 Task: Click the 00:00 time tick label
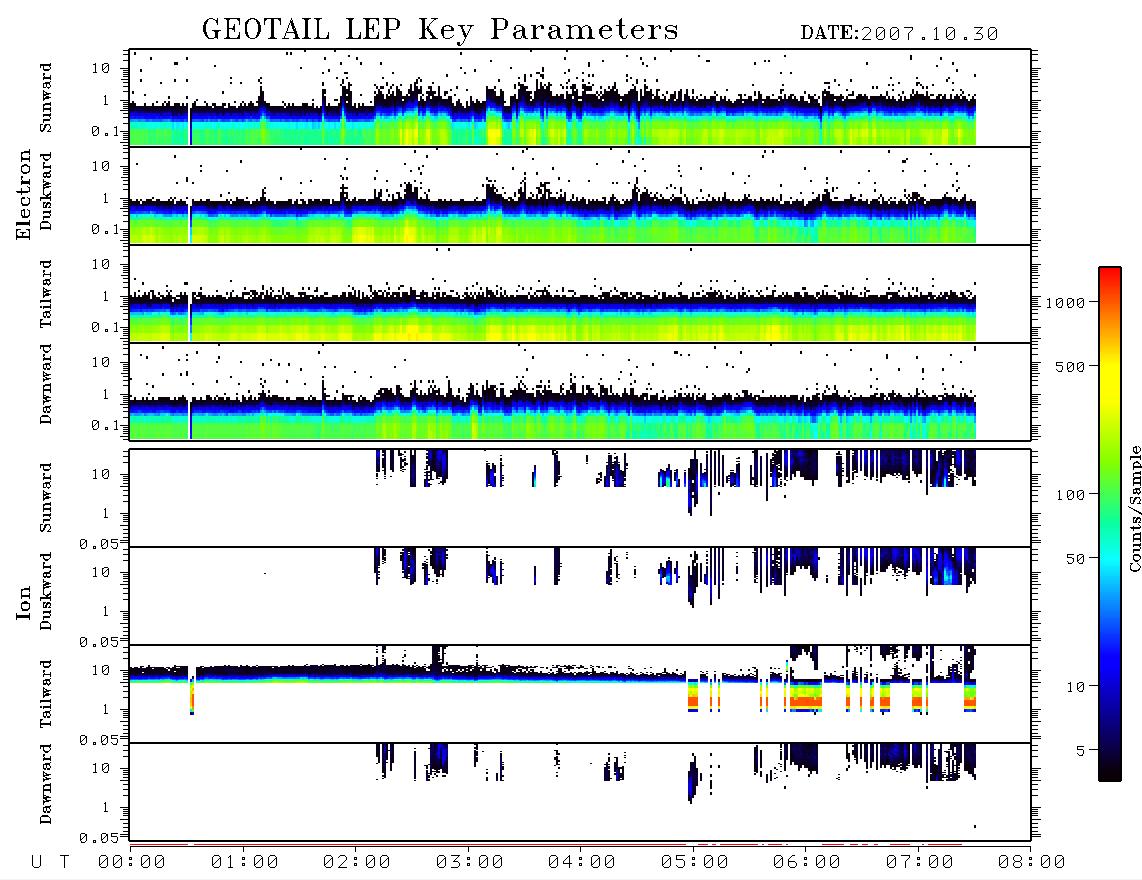(132, 863)
